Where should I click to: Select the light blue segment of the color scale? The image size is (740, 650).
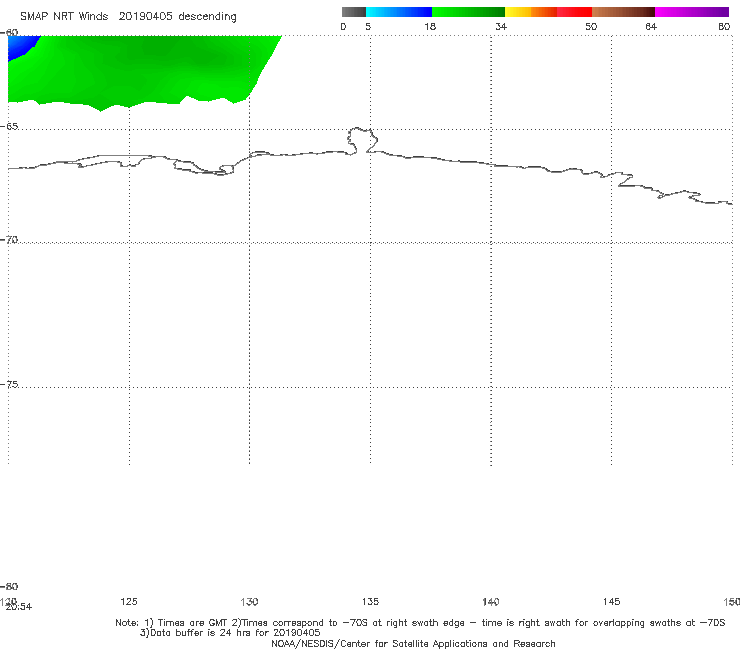coord(399,12)
